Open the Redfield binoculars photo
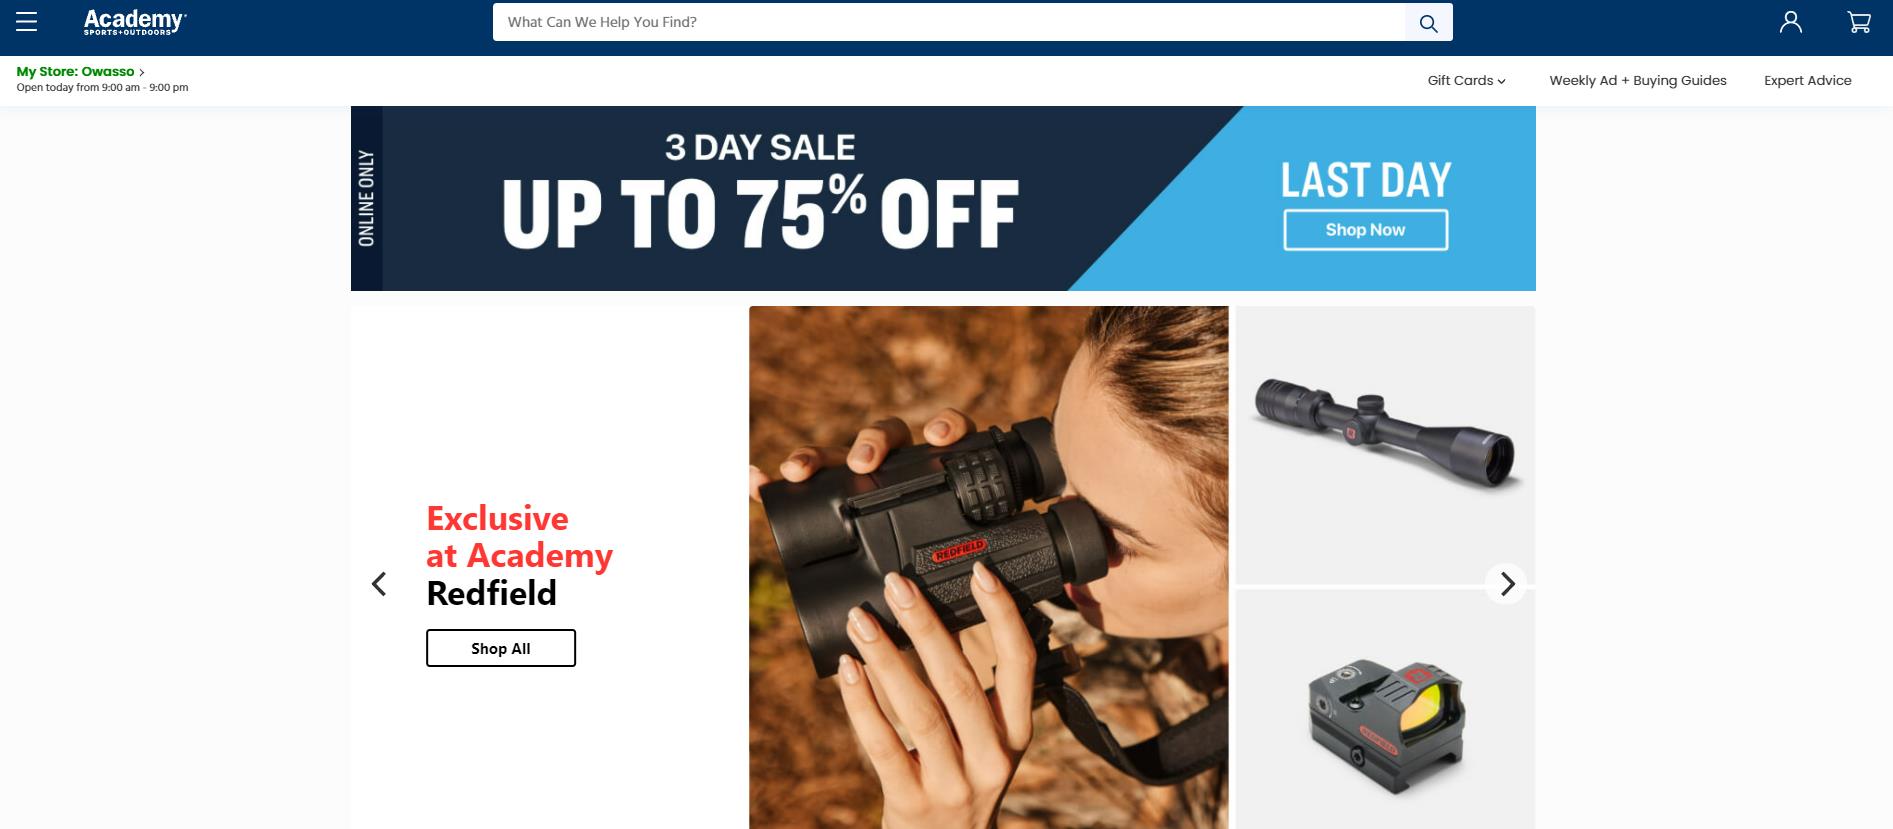1893x829 pixels. point(988,567)
